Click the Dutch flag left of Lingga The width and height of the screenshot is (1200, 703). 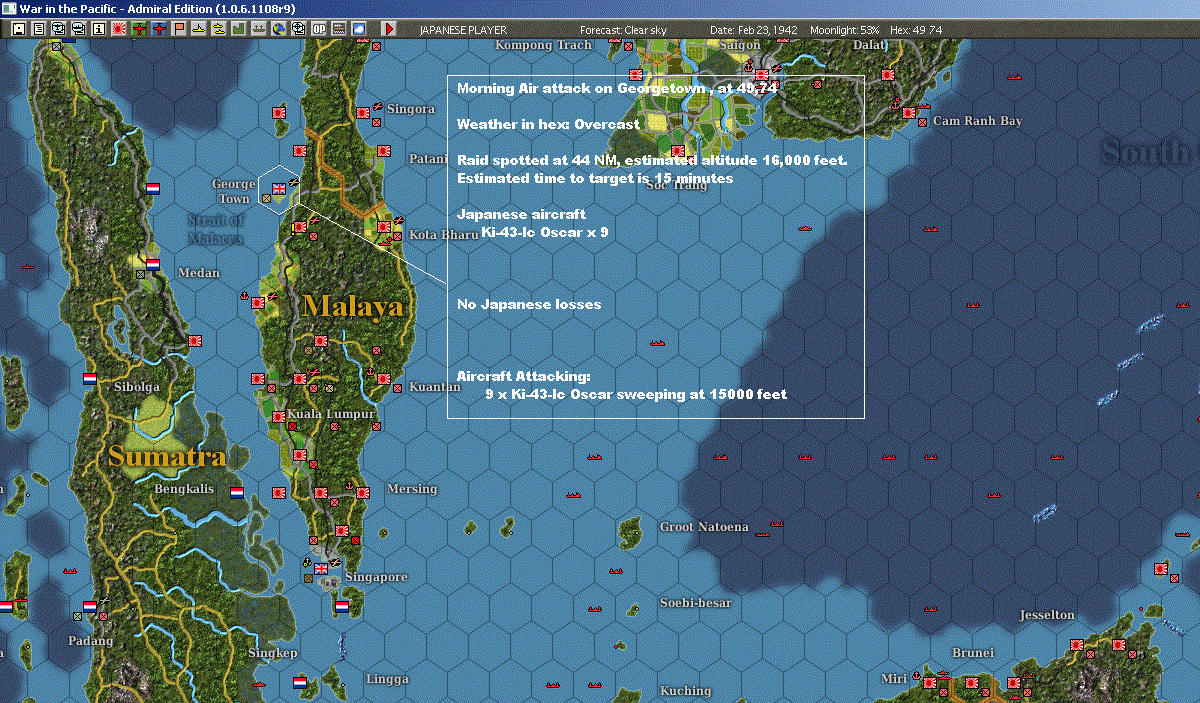coord(299,682)
